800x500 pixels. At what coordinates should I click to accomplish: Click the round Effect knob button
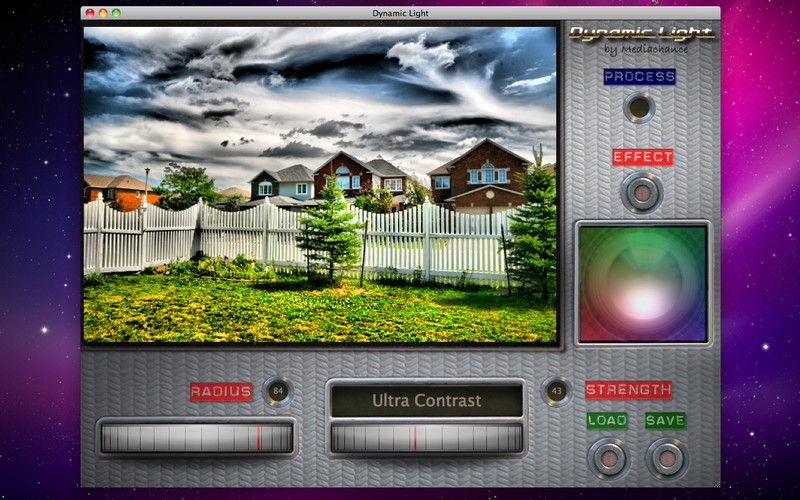click(642, 193)
